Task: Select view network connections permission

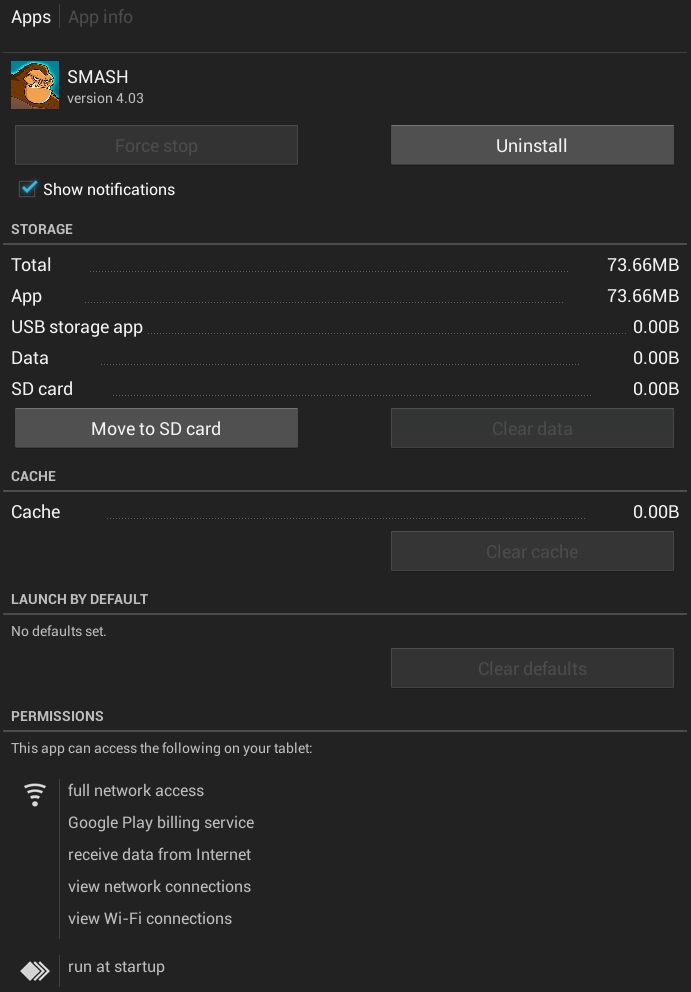Action: [159, 886]
